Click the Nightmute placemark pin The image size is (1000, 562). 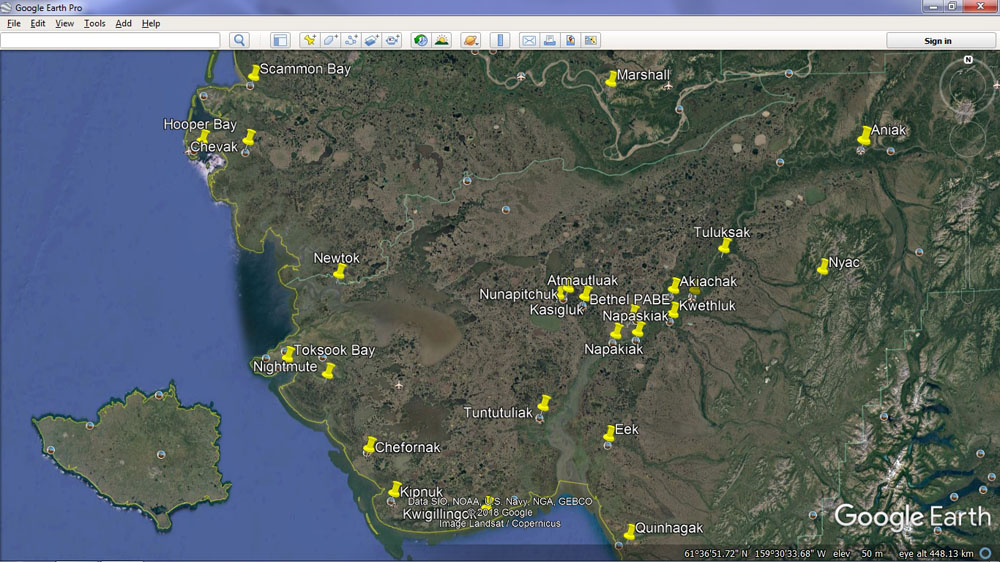coord(328,371)
